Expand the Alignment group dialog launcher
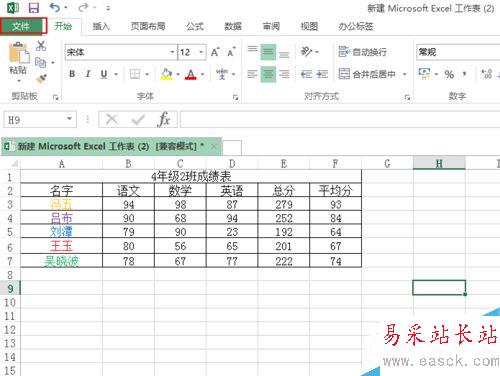 [x=407, y=97]
